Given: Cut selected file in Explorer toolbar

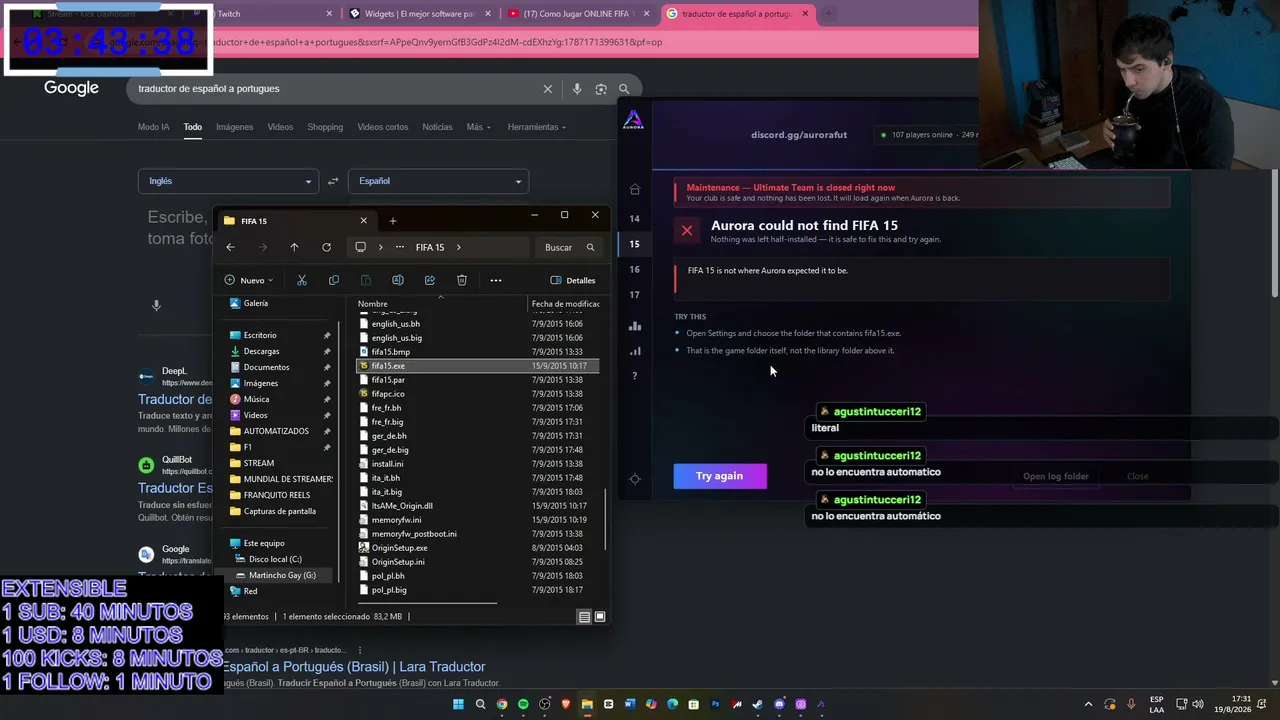Looking at the screenshot, I should point(302,280).
